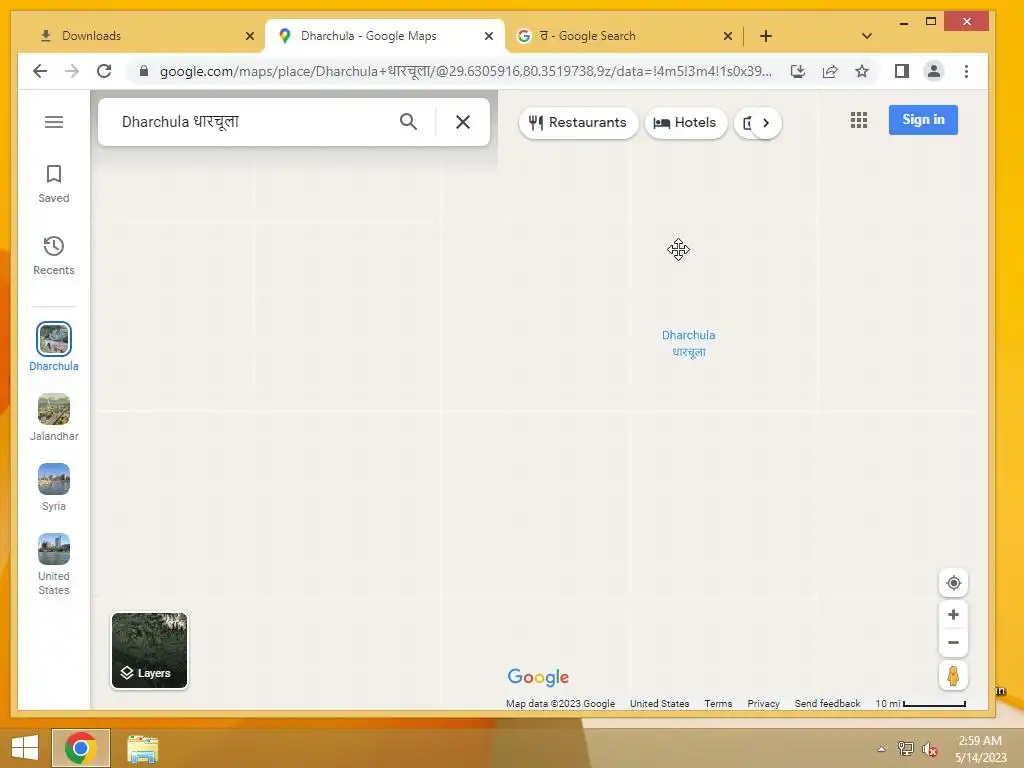Share this page from address bar
The image size is (1024, 768).
coord(829,71)
